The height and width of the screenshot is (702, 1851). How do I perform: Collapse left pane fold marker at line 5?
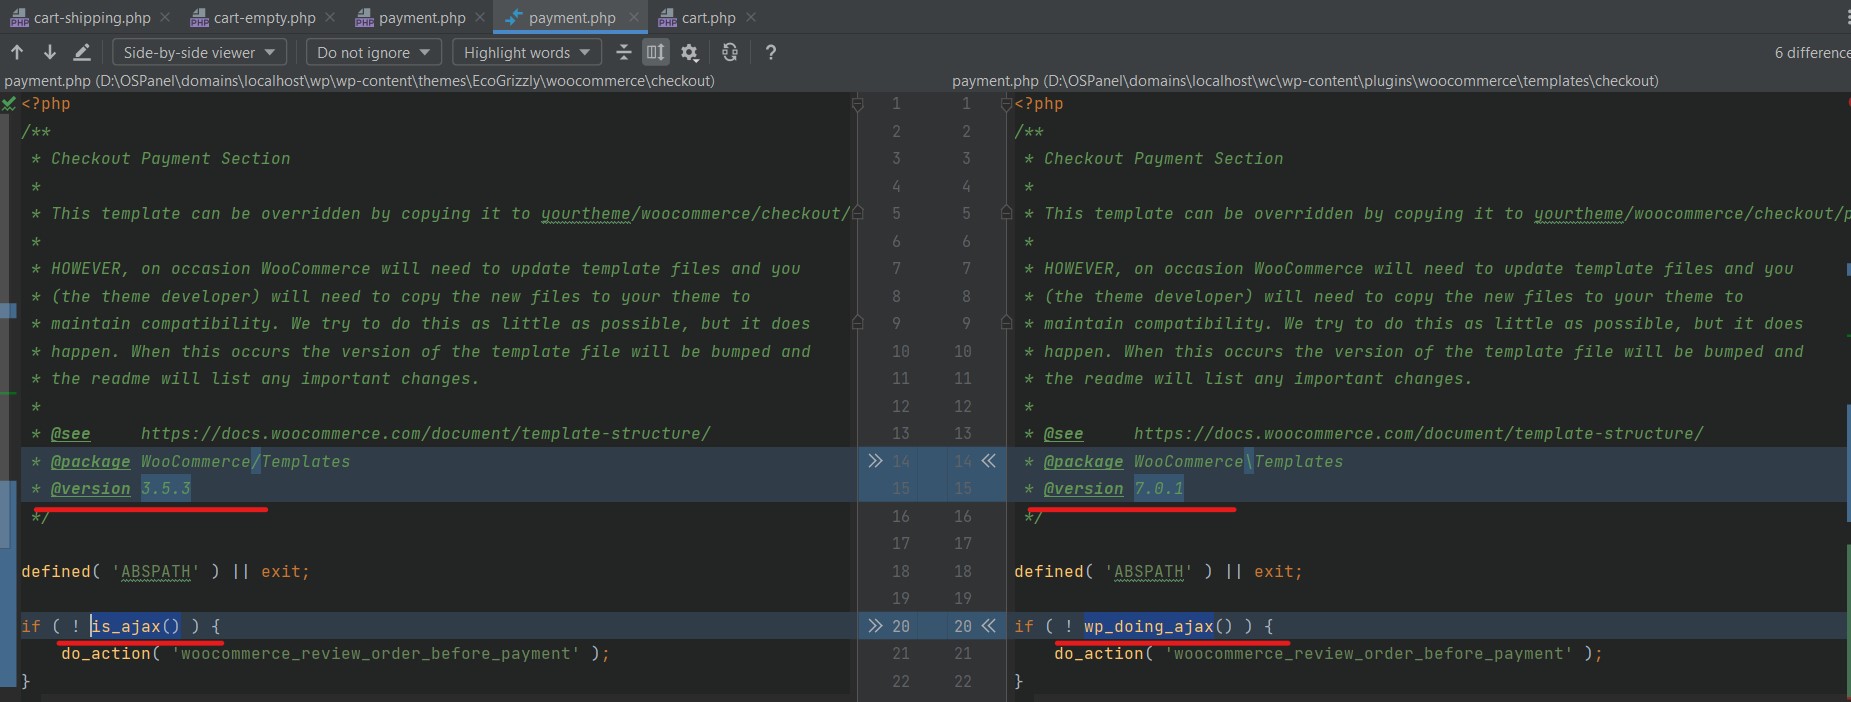[857, 213]
